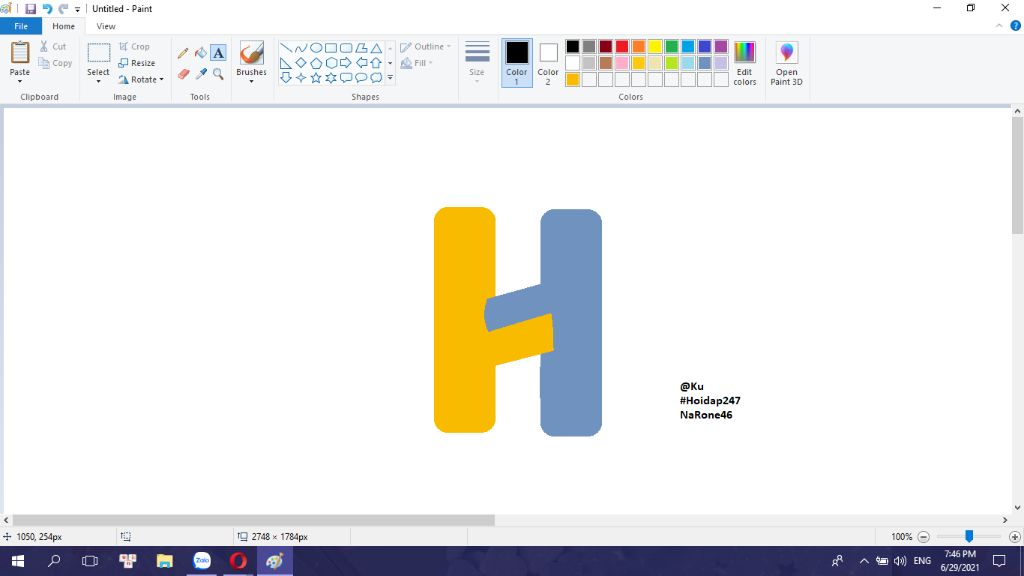Select the Eraser tool
Image resolution: width=1024 pixels, height=576 pixels.
tap(183, 74)
